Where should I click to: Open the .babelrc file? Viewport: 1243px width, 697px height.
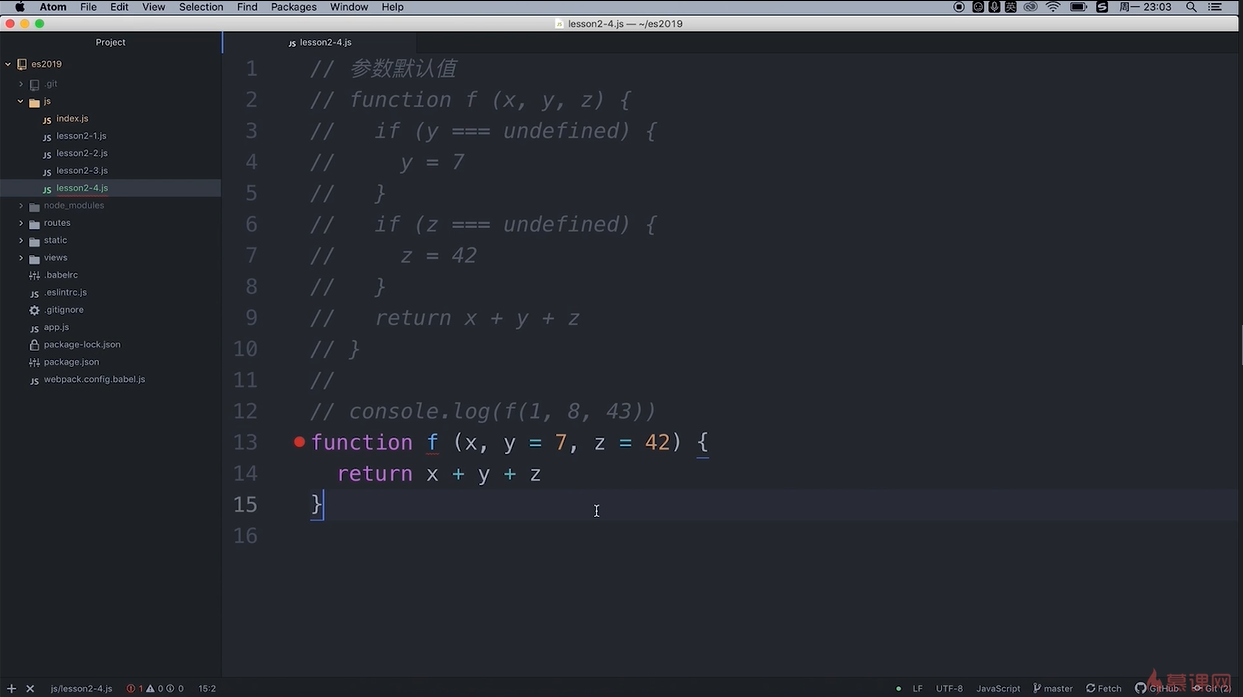[61, 275]
